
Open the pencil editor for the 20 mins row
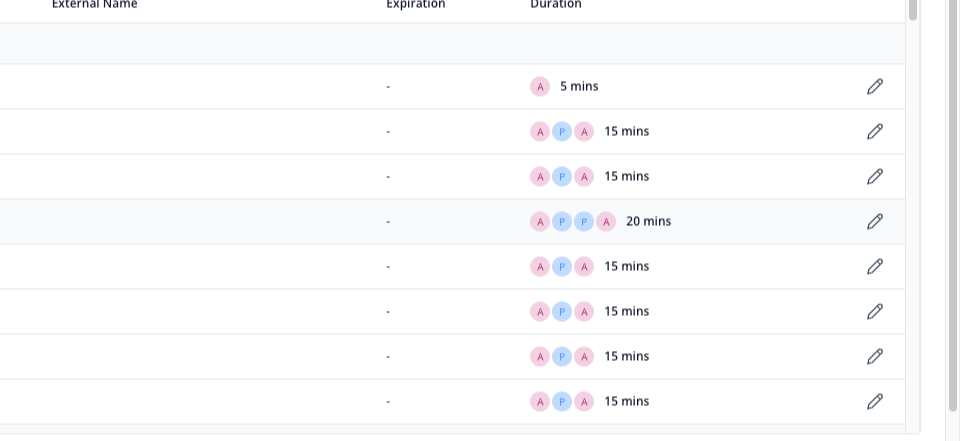pyautogui.click(x=875, y=221)
